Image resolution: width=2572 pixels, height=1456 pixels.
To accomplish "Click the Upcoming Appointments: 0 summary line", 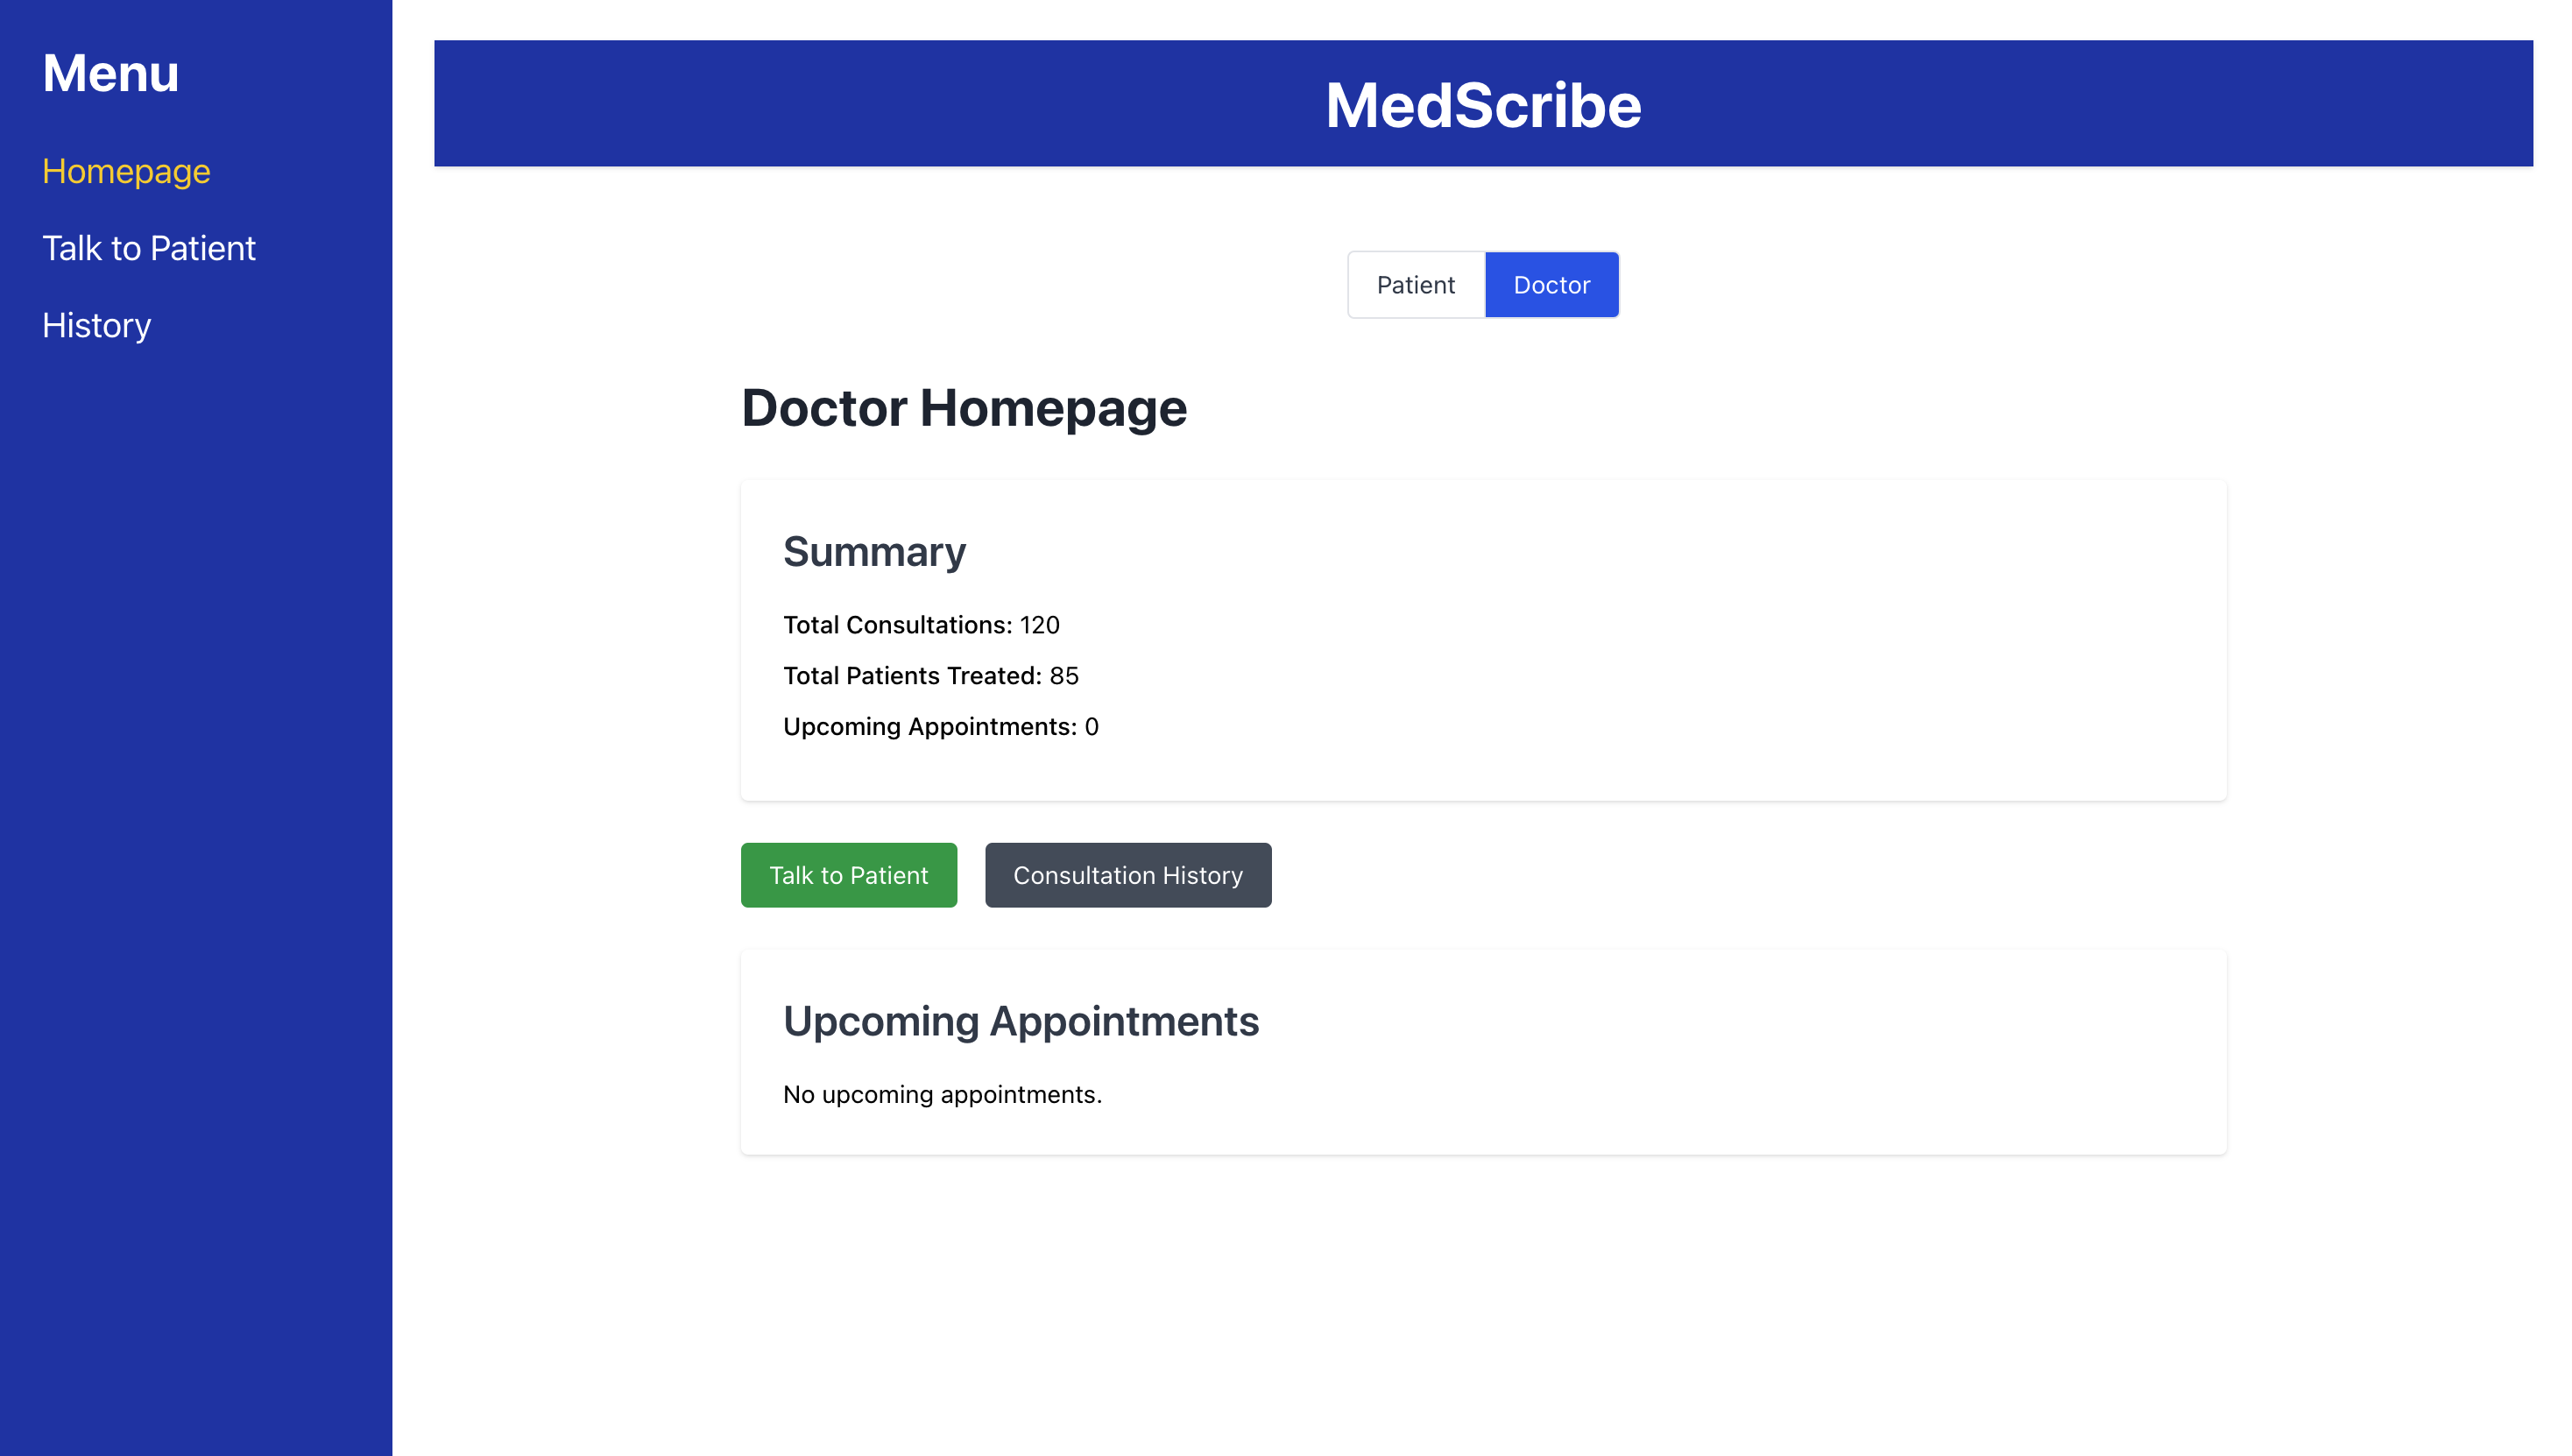I will (x=940, y=727).
